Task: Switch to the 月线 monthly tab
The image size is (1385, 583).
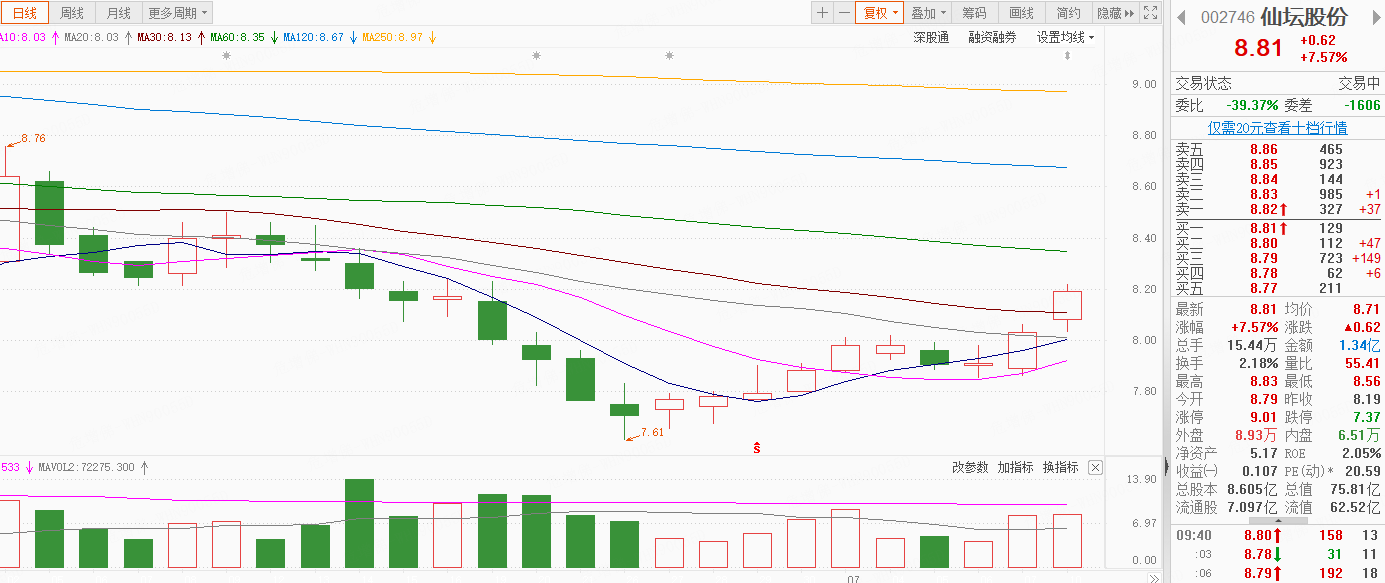Action: click(x=118, y=13)
